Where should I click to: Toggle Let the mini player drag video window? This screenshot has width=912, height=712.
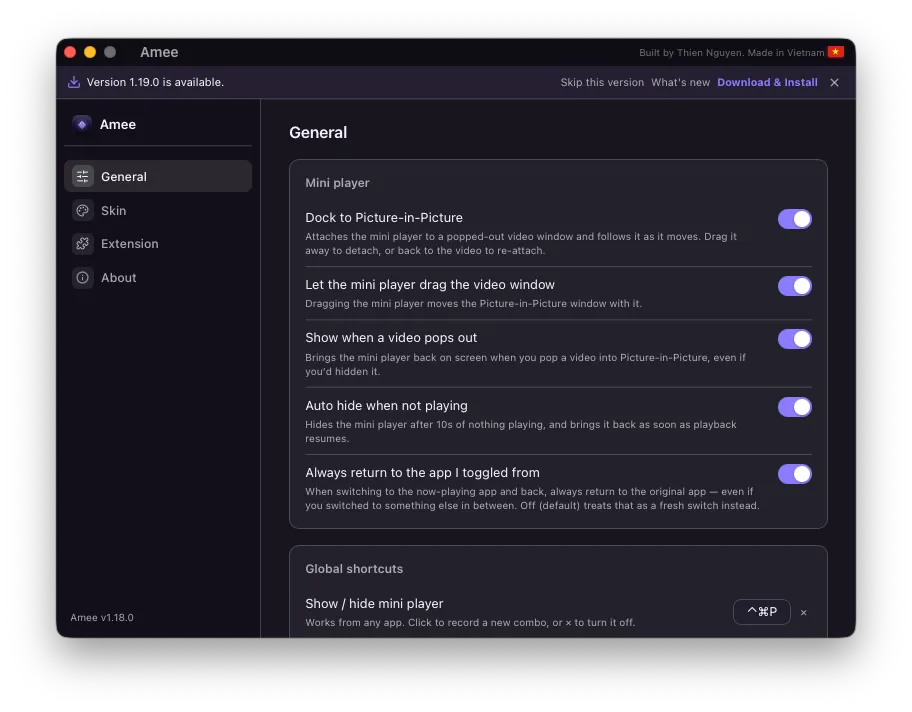point(795,286)
